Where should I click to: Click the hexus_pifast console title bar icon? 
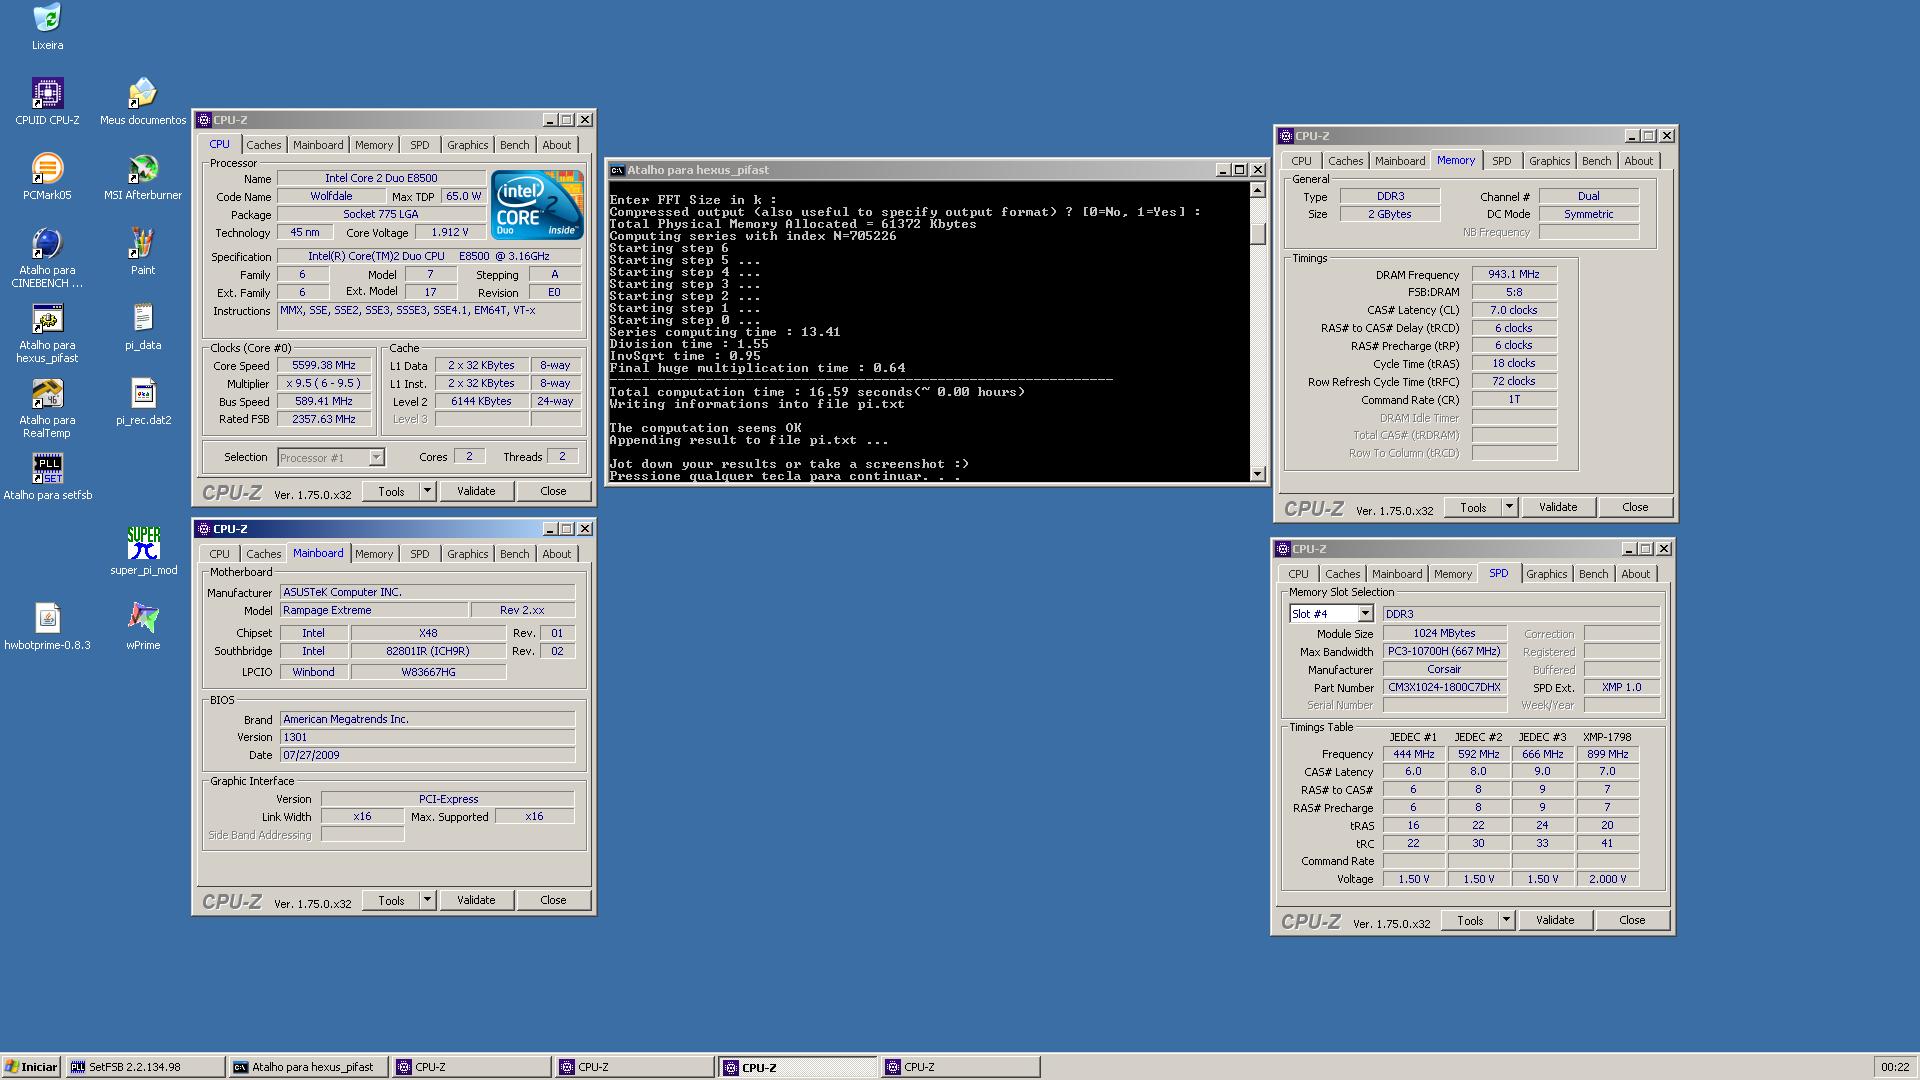click(617, 170)
